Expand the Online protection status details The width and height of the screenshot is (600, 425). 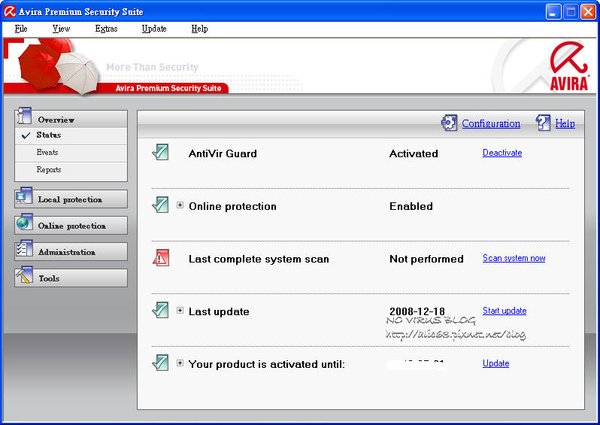(x=180, y=205)
